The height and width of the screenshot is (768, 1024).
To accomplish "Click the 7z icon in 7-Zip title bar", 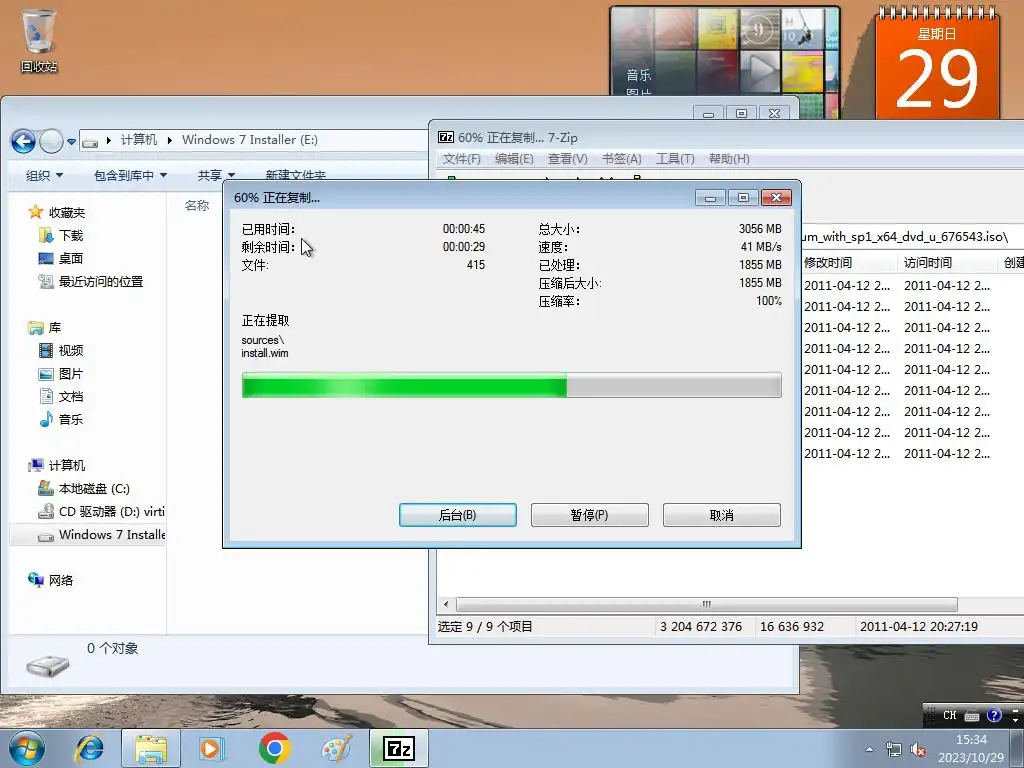I will tap(446, 137).
